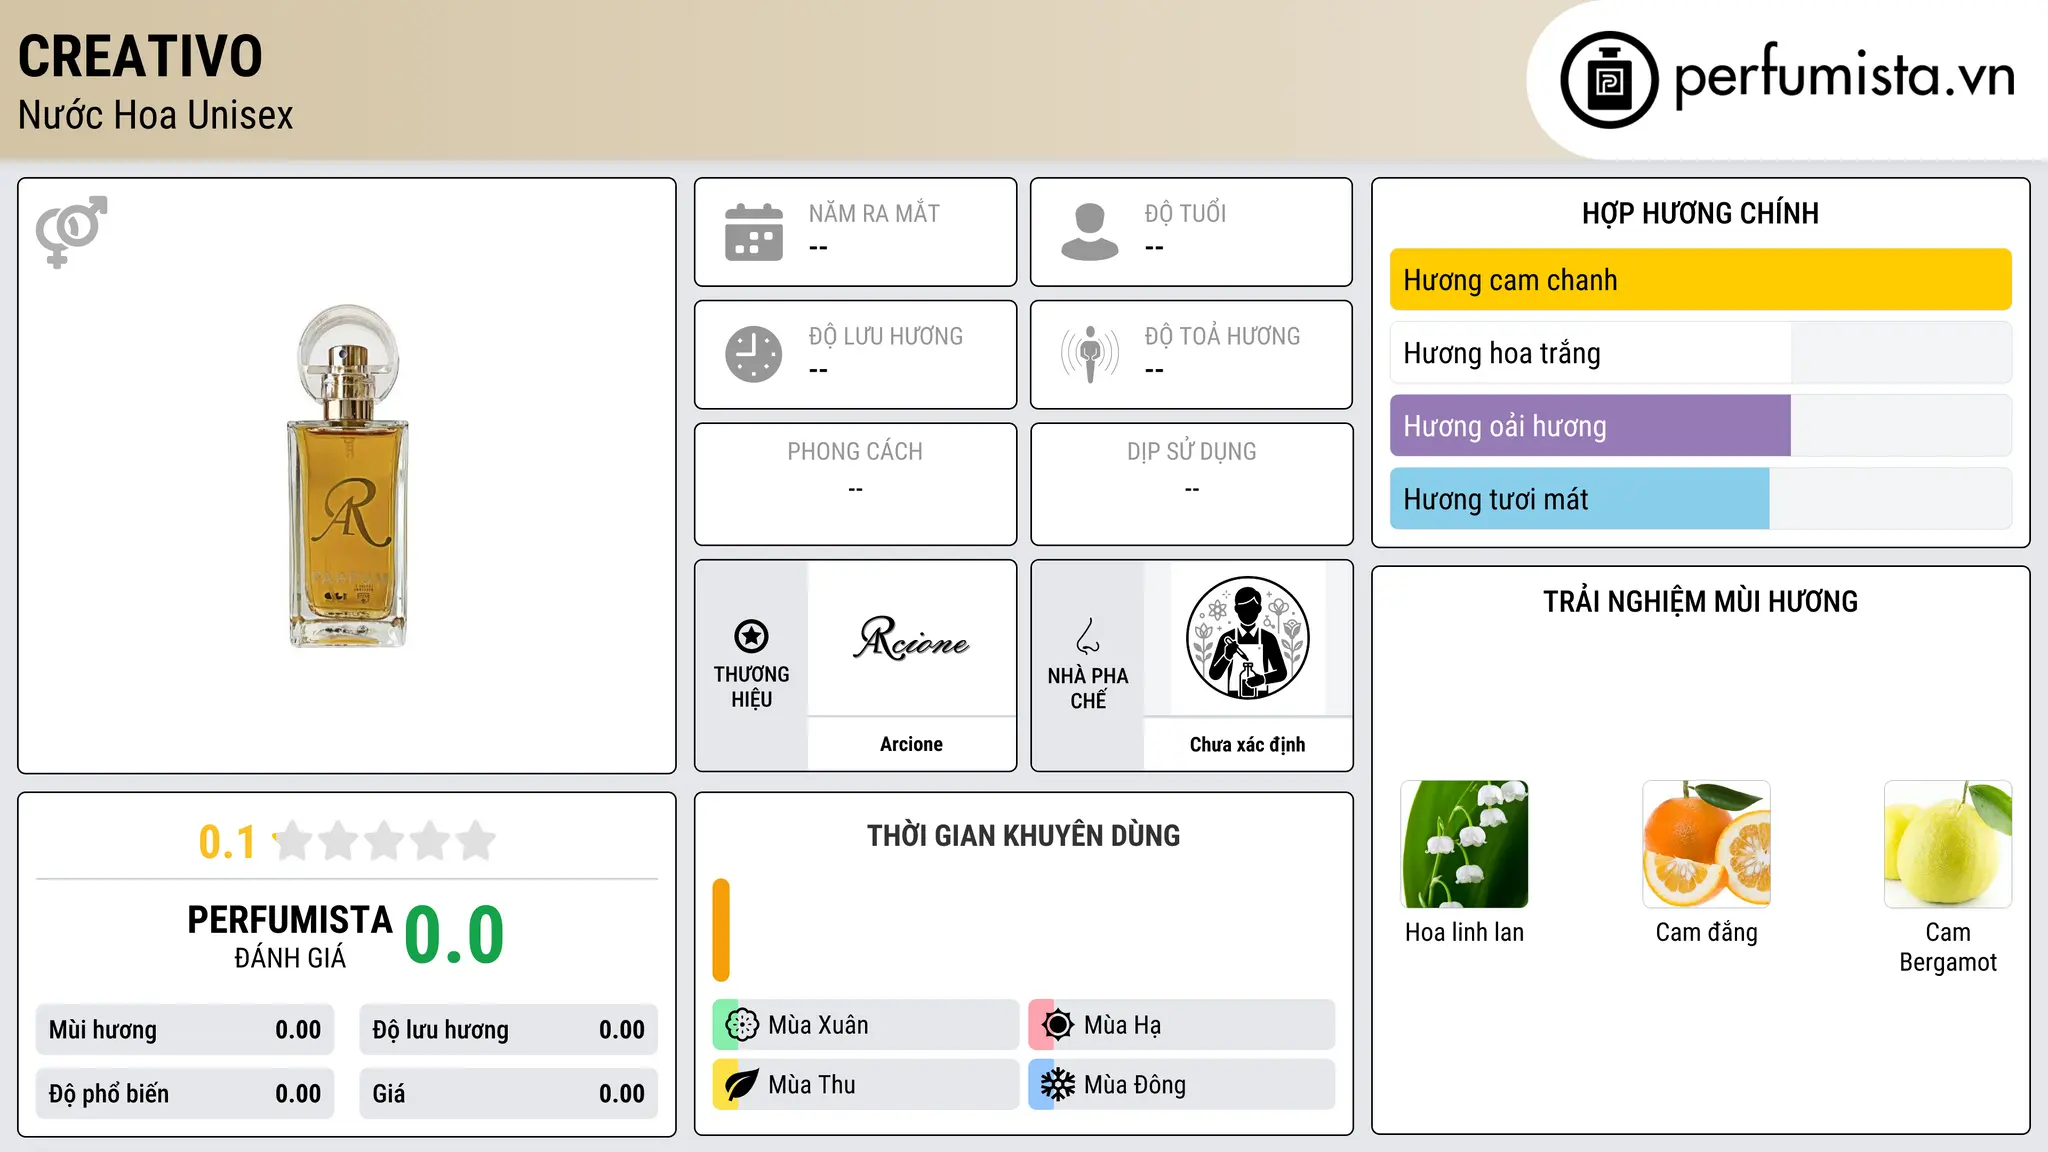The image size is (2048, 1152).
Task: Click the sillage icon beside ĐỘ TOẢ HƯƠNG
Action: (x=1090, y=354)
